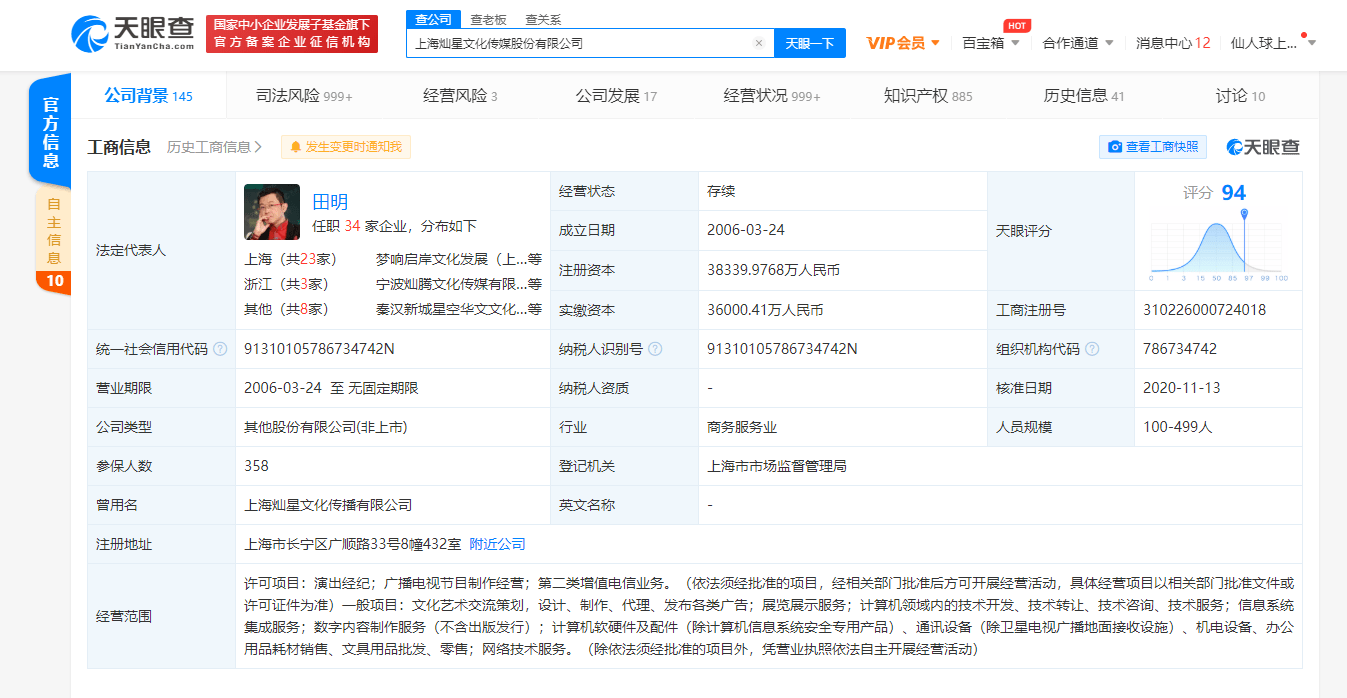Click the 发生变更时通知我 button
The width and height of the screenshot is (1347, 698).
(346, 147)
